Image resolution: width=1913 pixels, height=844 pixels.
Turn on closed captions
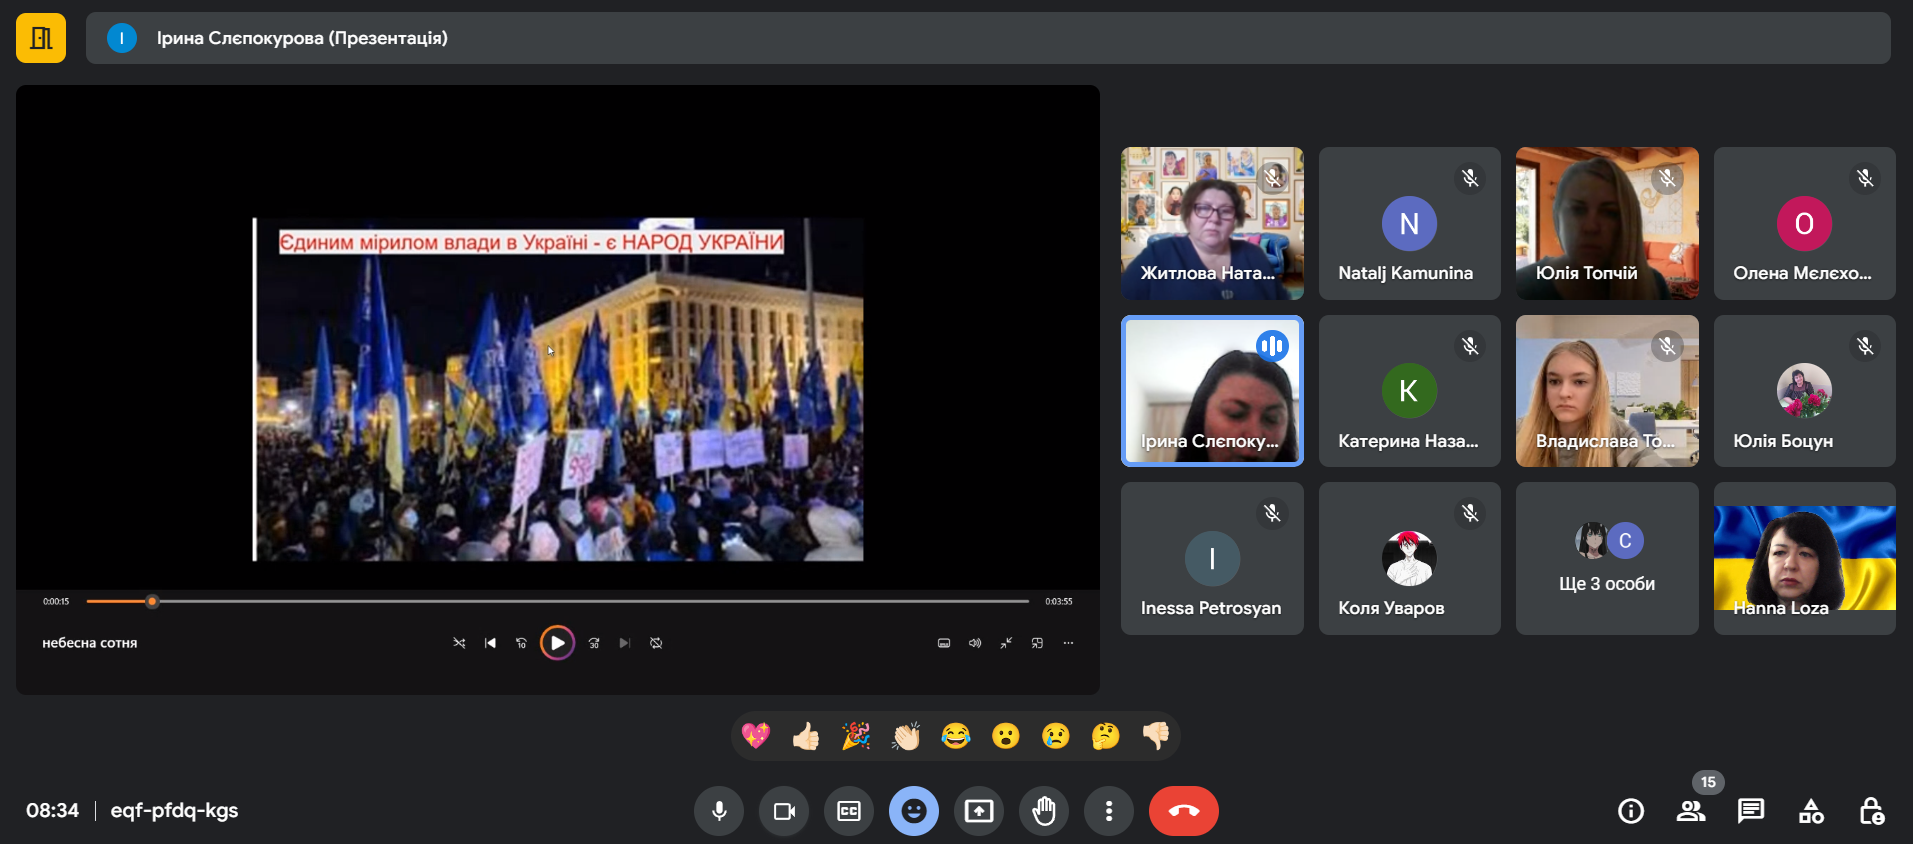pos(849,811)
